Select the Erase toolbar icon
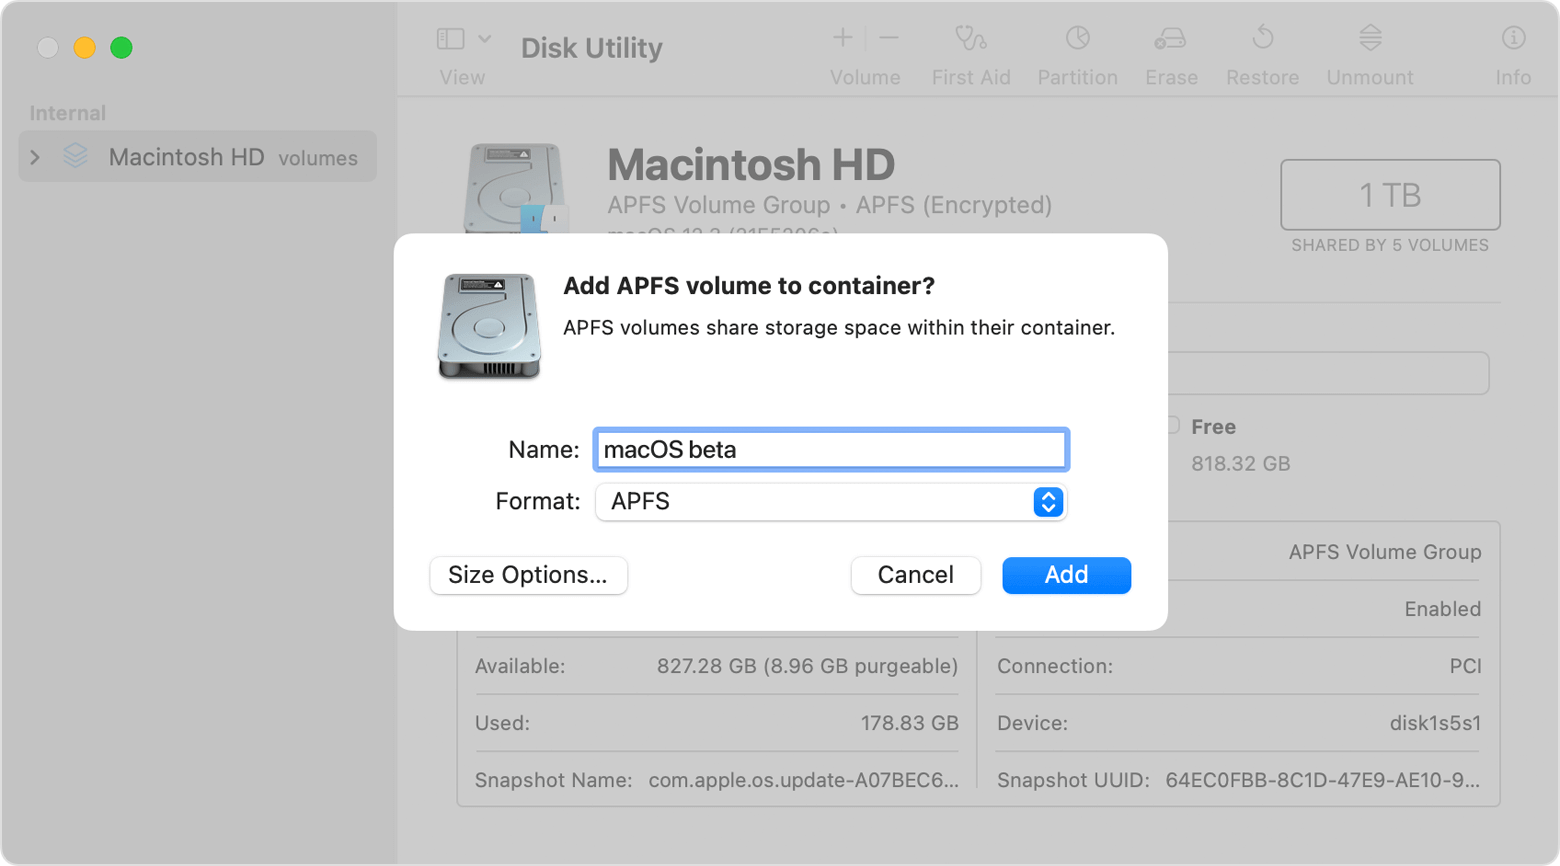 (1170, 40)
